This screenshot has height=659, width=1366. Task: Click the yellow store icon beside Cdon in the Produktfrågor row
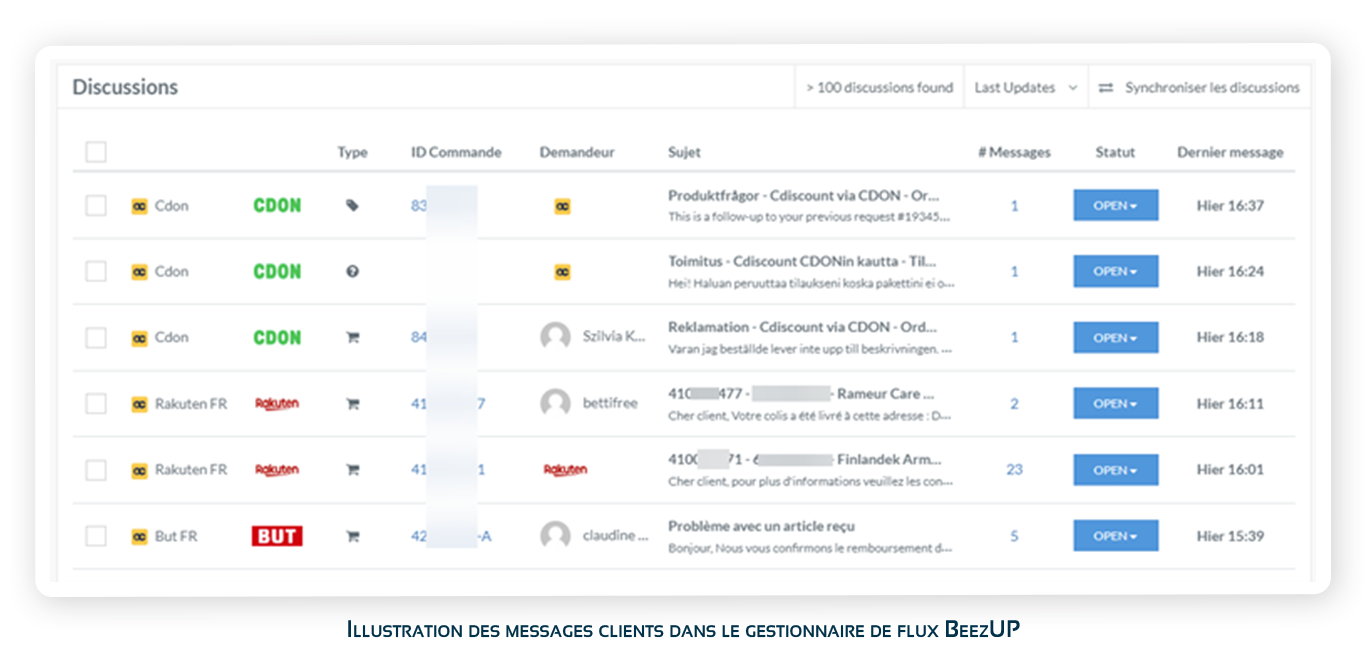pyautogui.click(x=140, y=206)
